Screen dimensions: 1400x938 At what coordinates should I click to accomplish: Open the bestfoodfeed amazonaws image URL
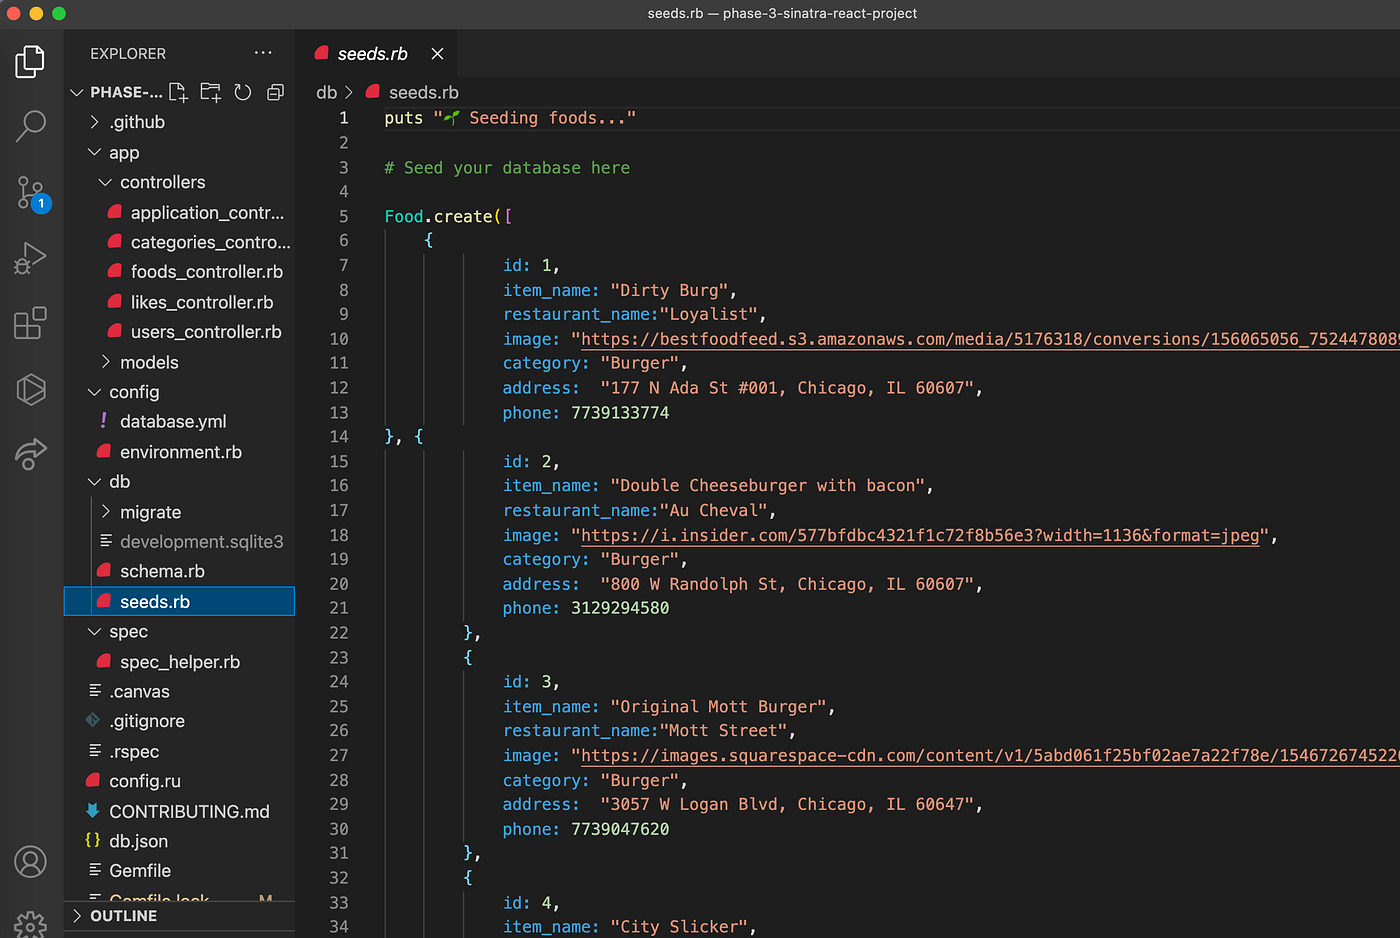(990, 339)
